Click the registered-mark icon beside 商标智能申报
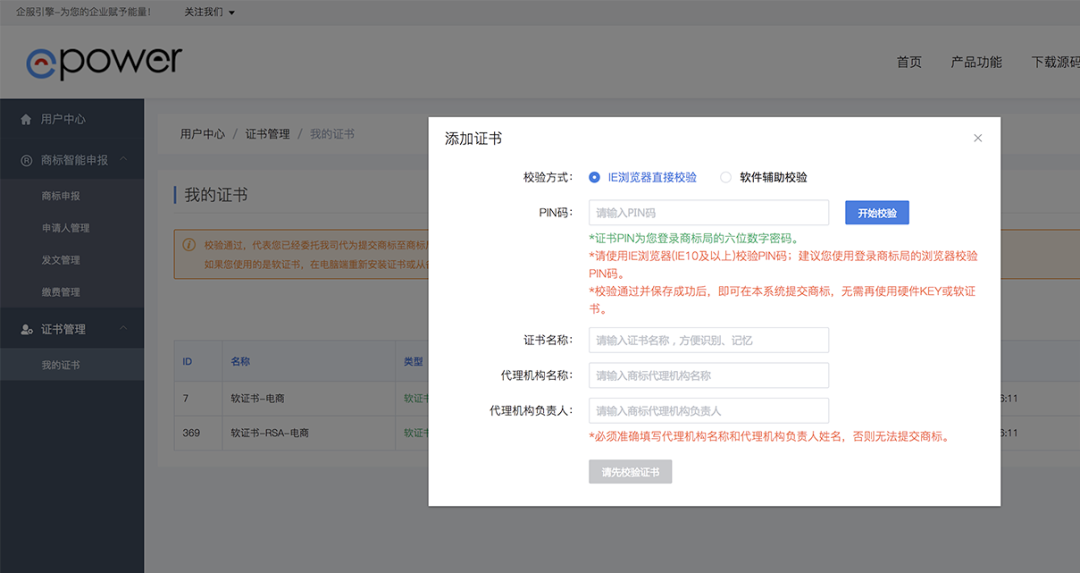 click(26, 160)
